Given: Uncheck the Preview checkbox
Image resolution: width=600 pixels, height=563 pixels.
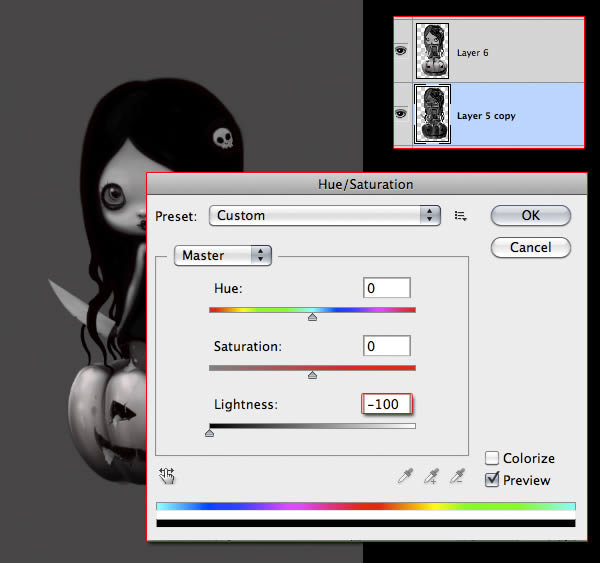Looking at the screenshot, I should (x=492, y=480).
